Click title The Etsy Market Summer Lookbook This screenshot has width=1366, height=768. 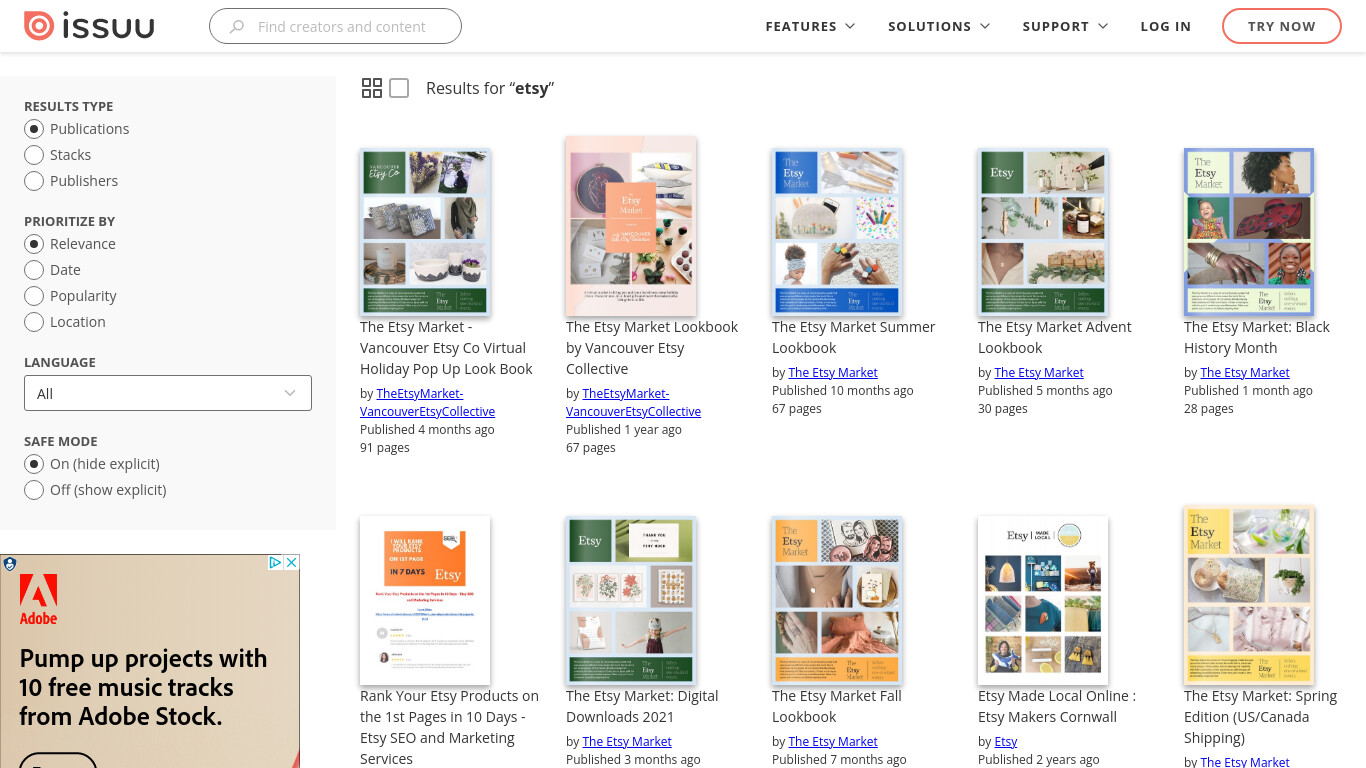(x=854, y=338)
